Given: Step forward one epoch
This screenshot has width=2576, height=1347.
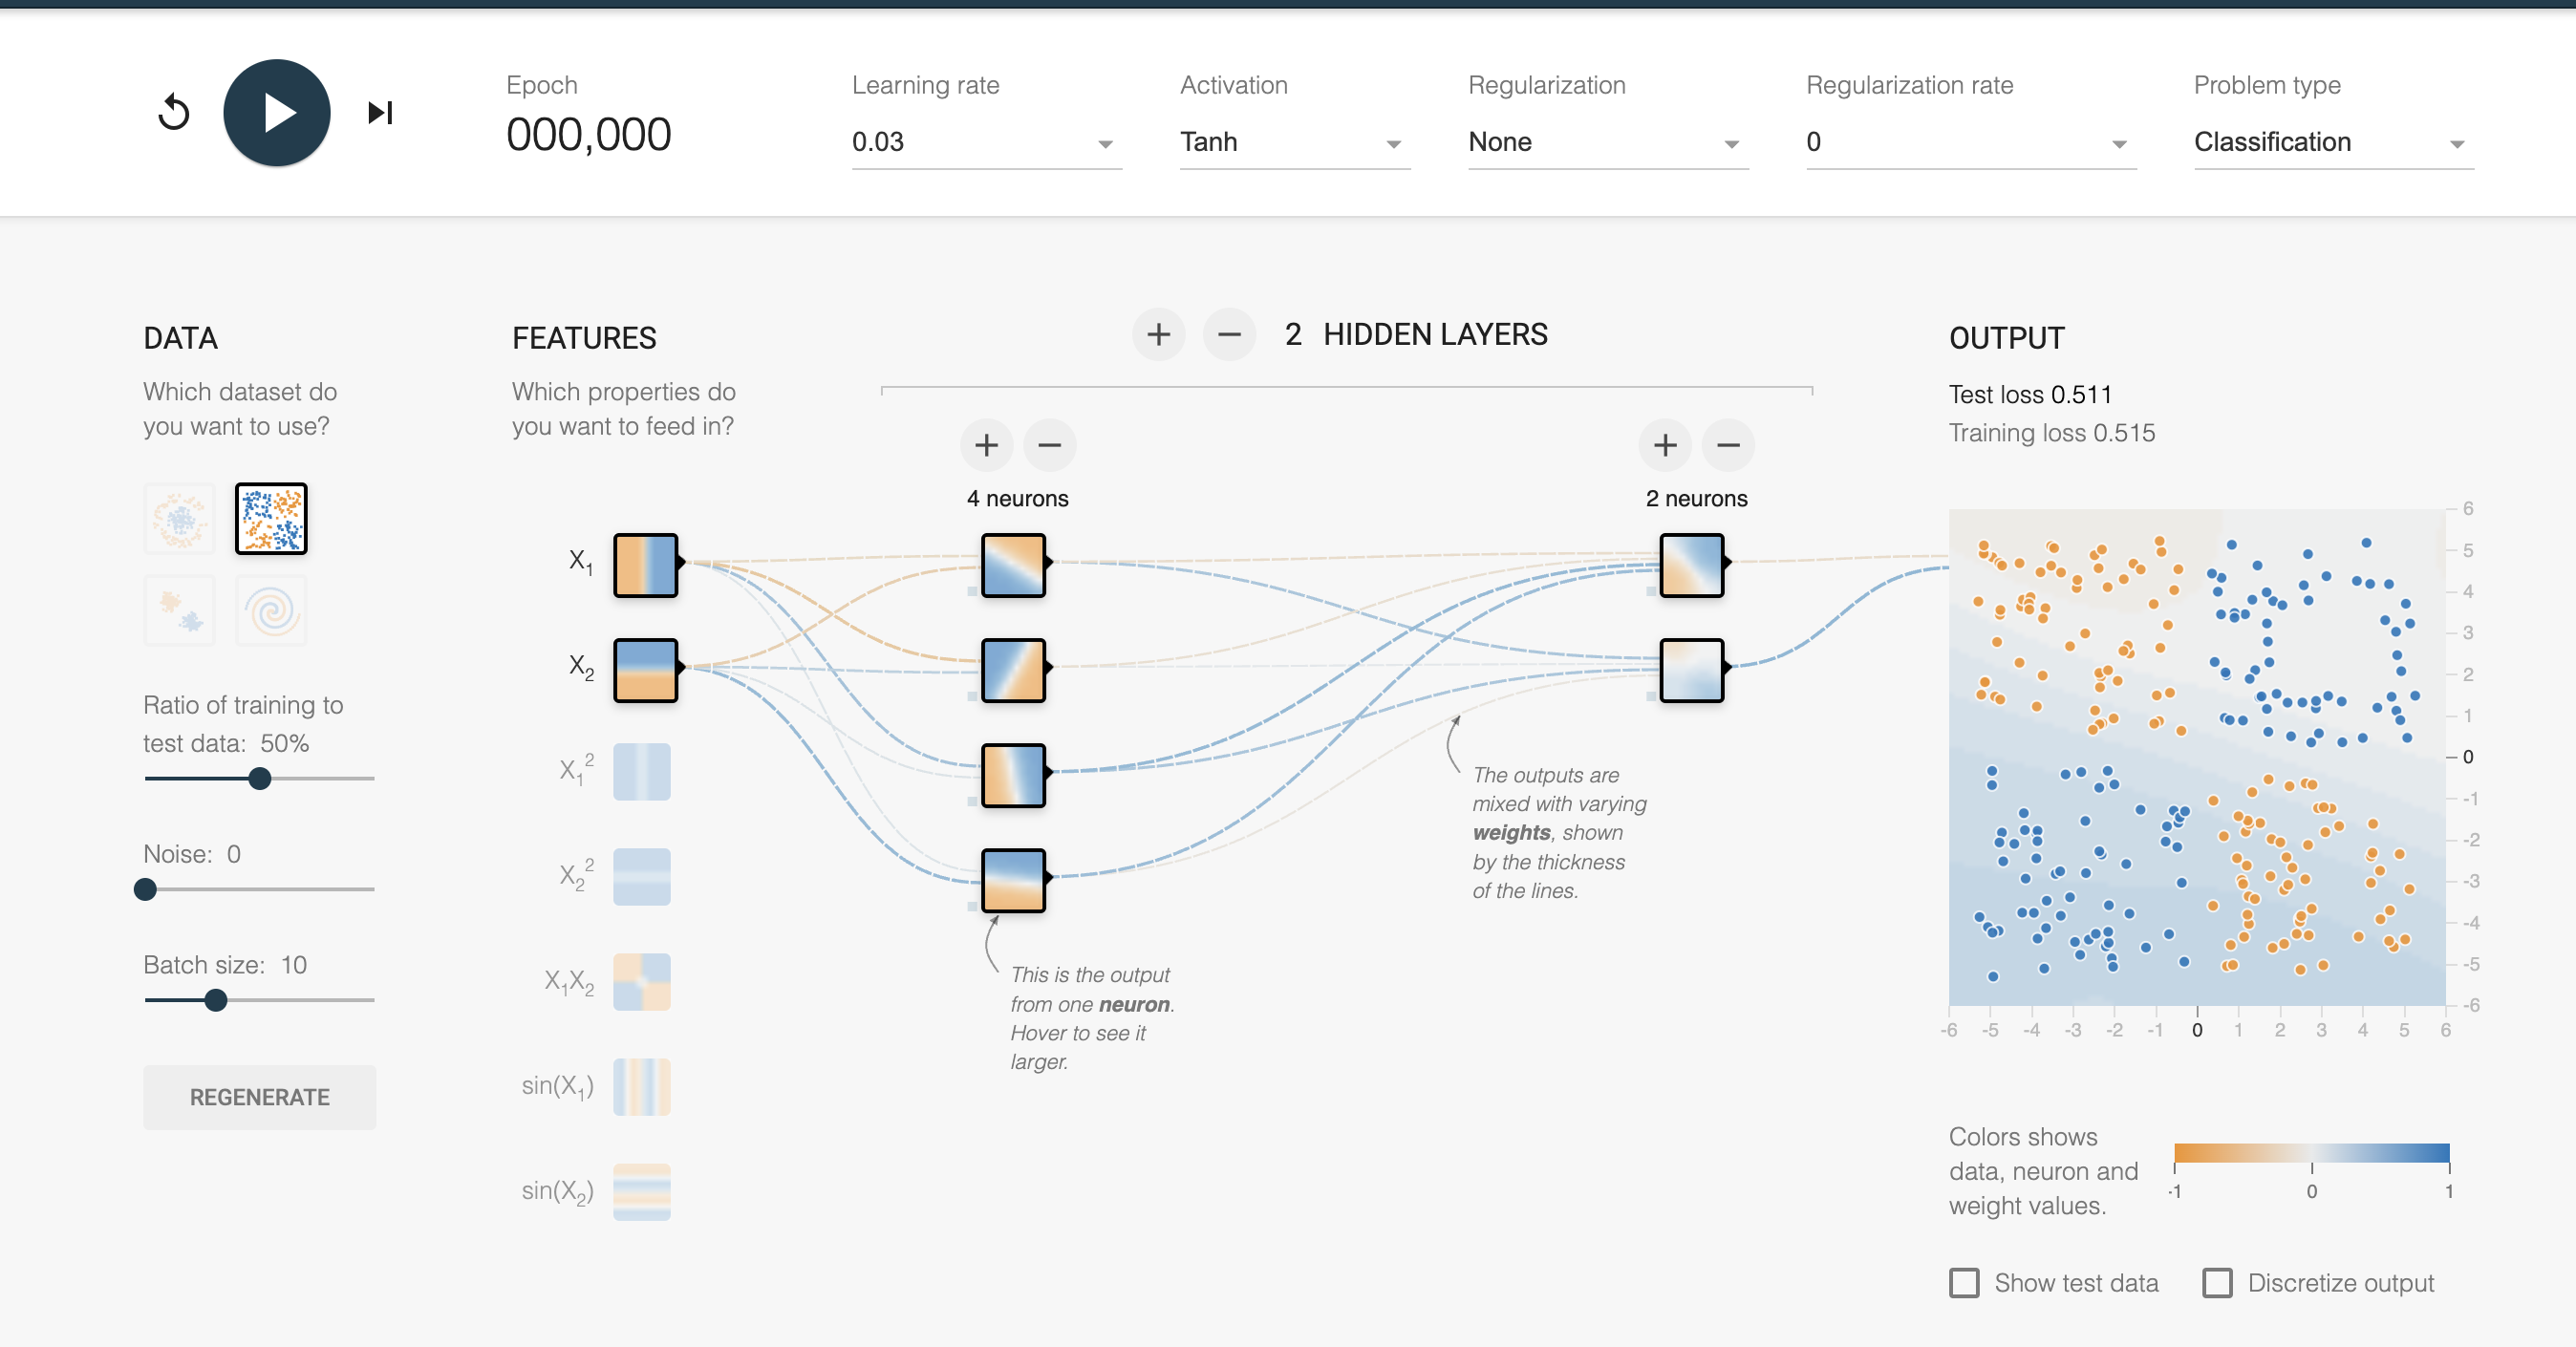Looking at the screenshot, I should click(x=380, y=112).
